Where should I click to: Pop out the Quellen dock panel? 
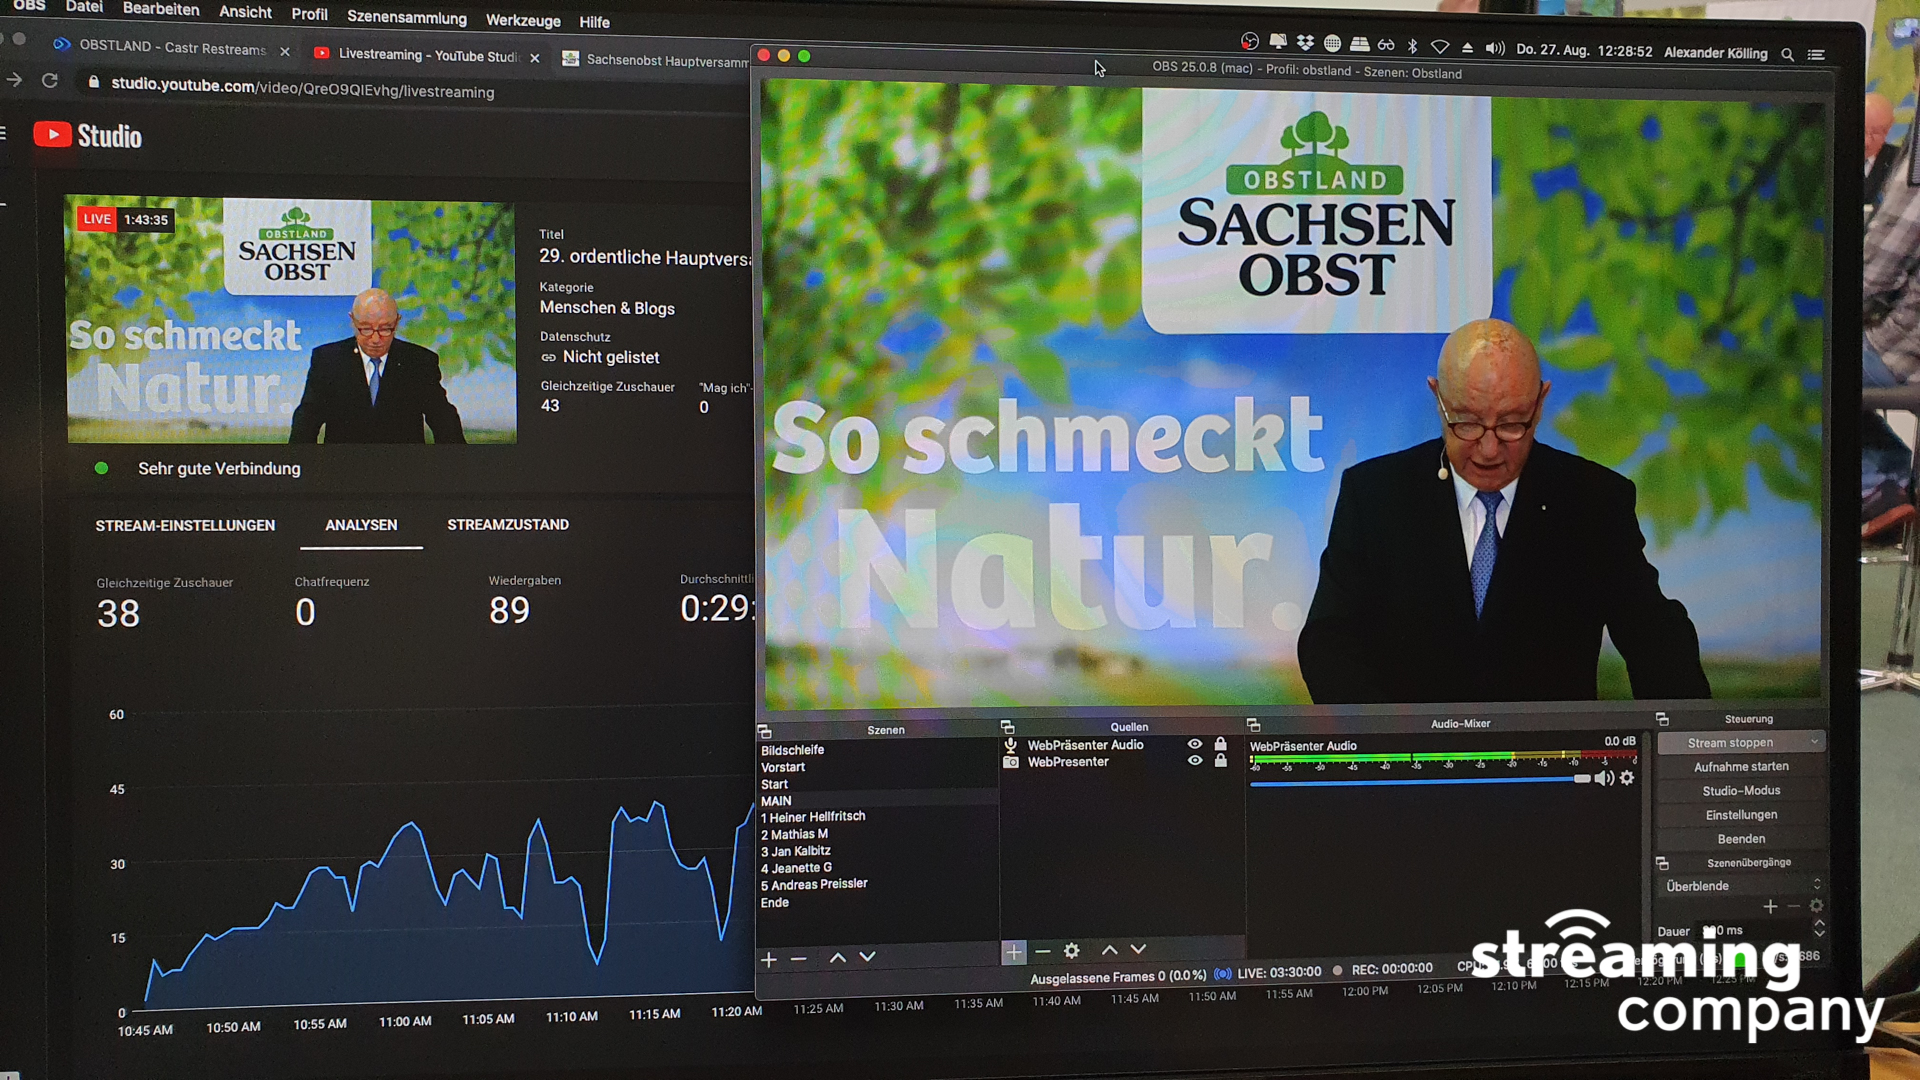pyautogui.click(x=1007, y=727)
